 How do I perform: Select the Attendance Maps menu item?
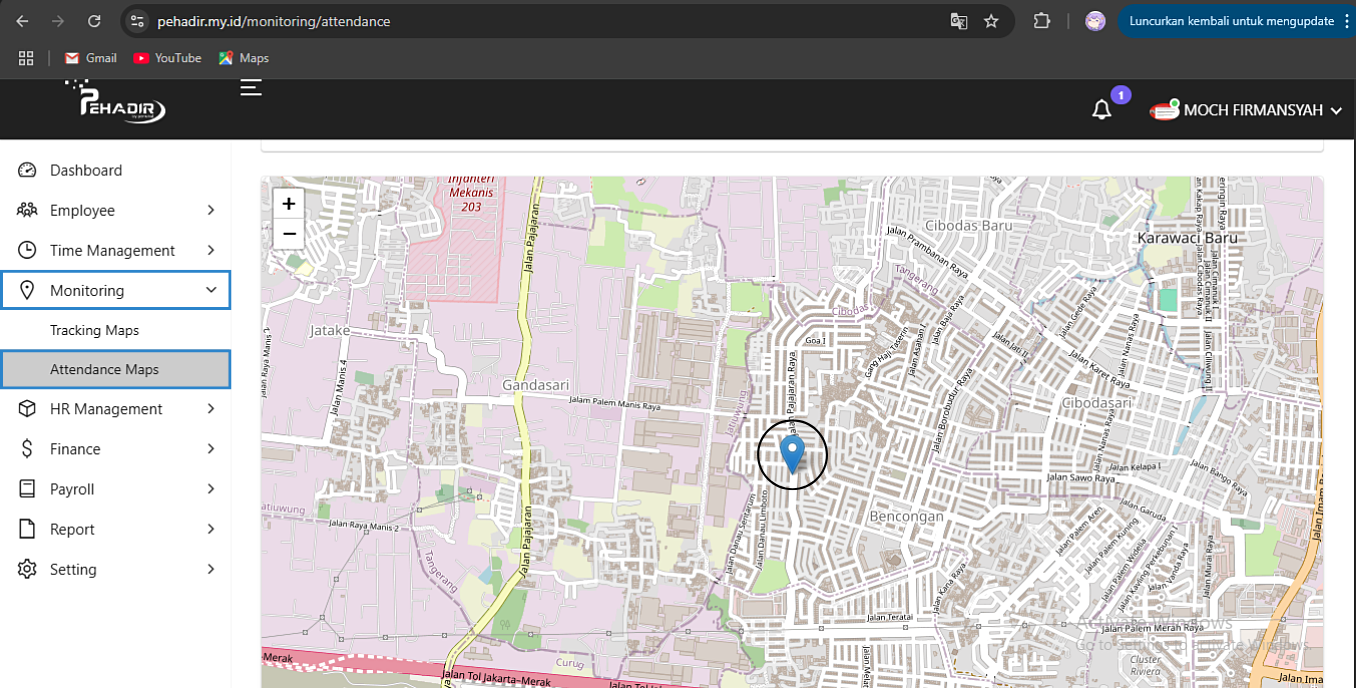[x=105, y=369]
